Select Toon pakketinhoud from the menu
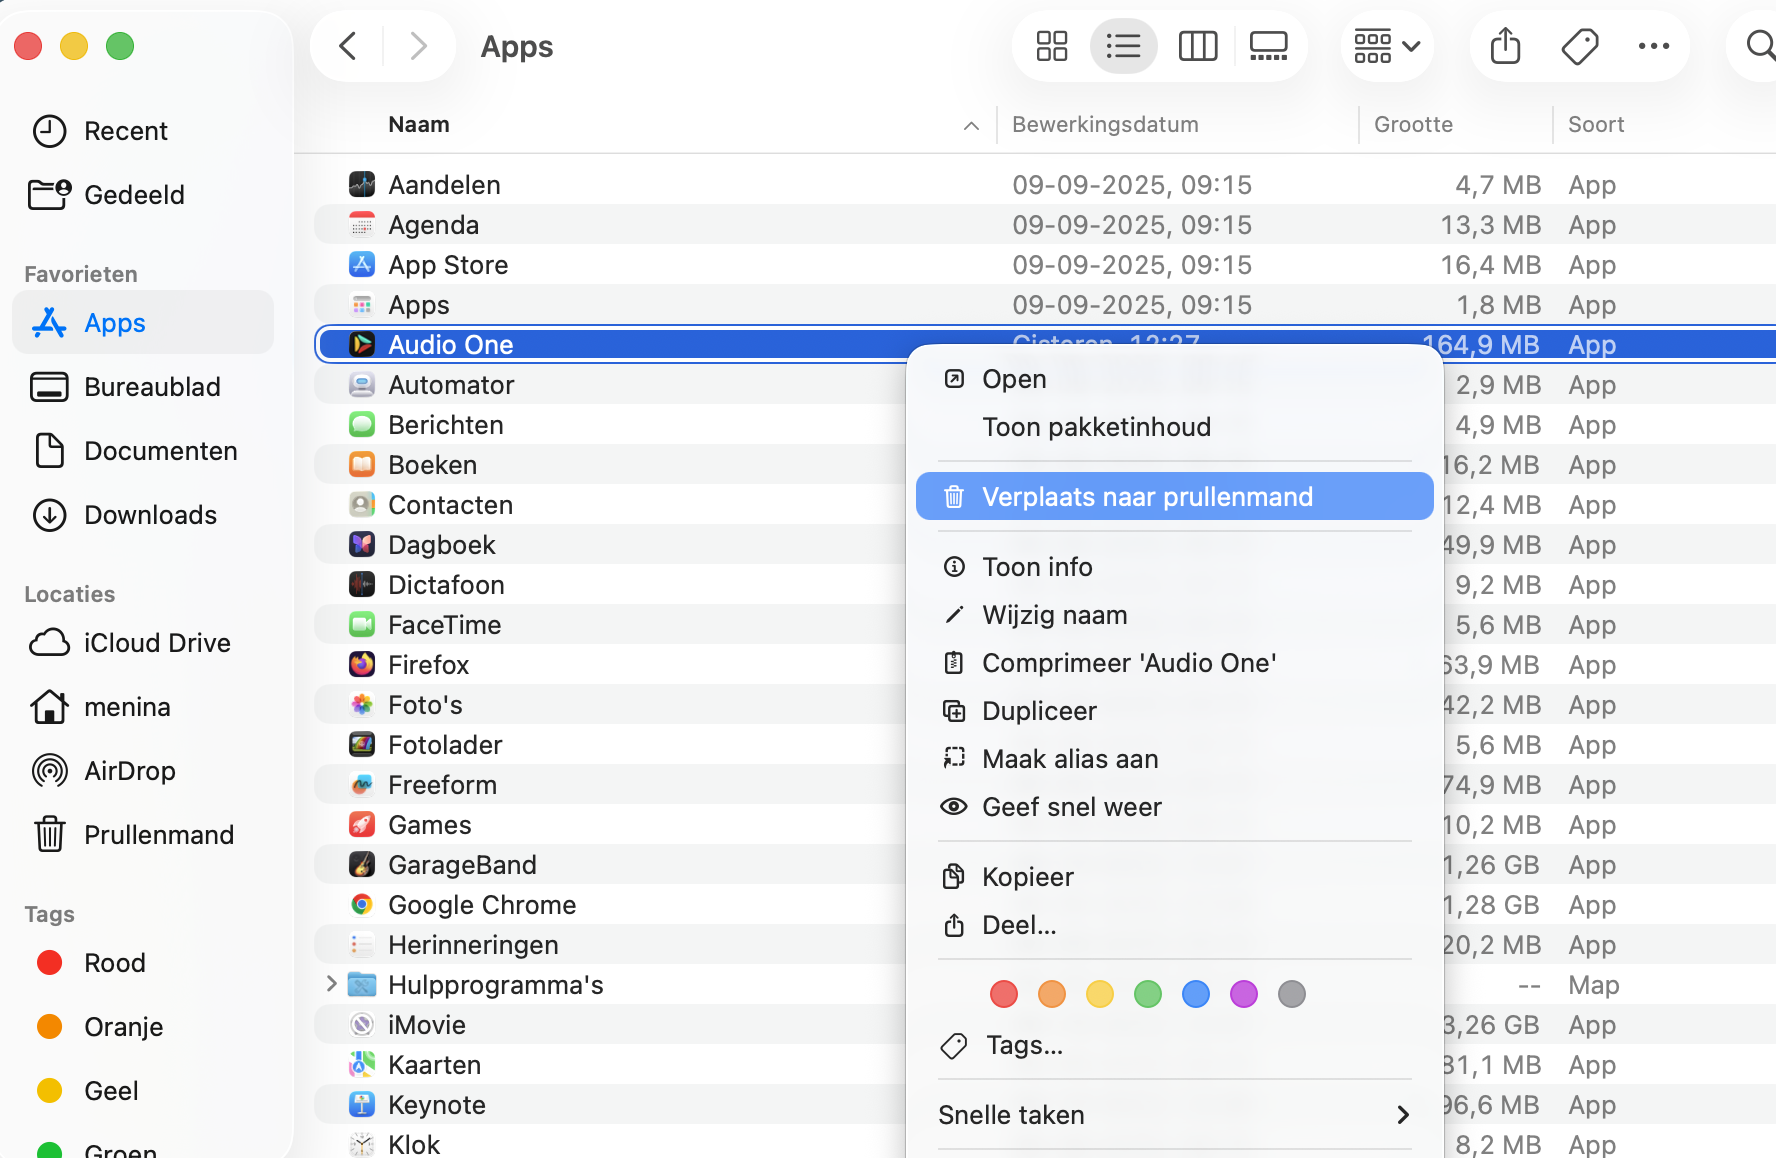The height and width of the screenshot is (1158, 1776). point(1097,427)
